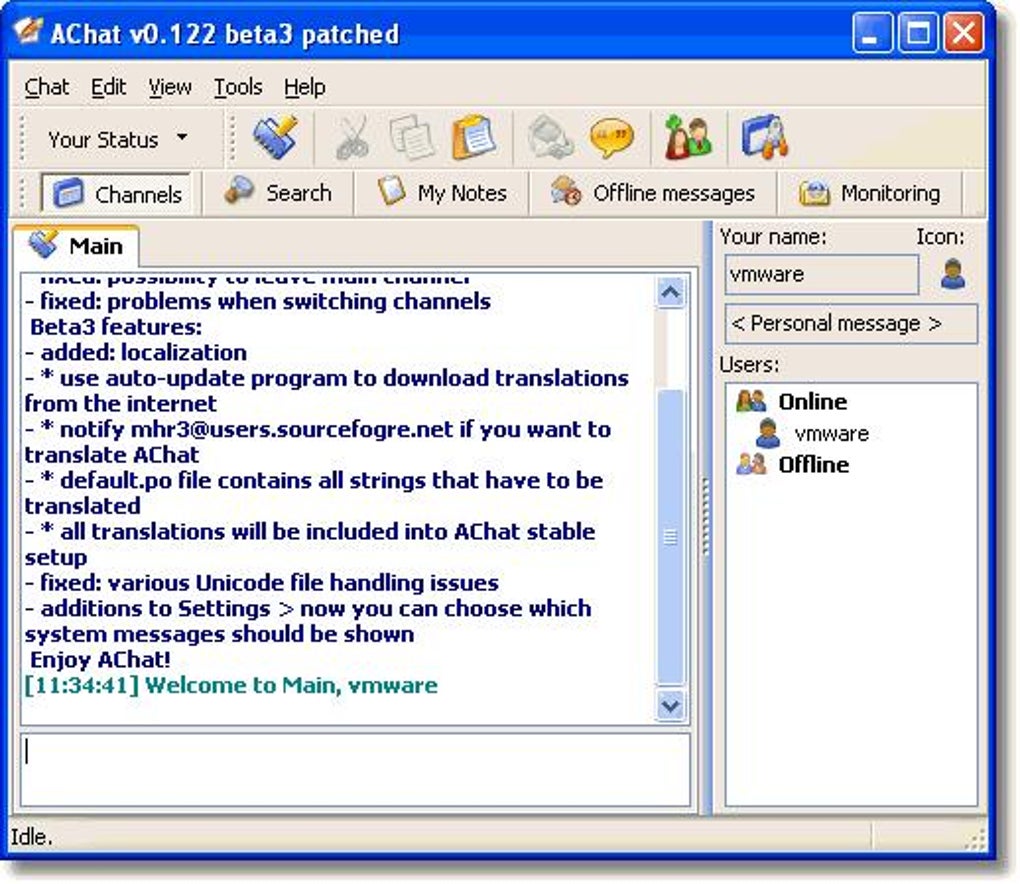Image resolution: width=1020 pixels, height=884 pixels.
Task: Close the AChat window
Action: 963,33
